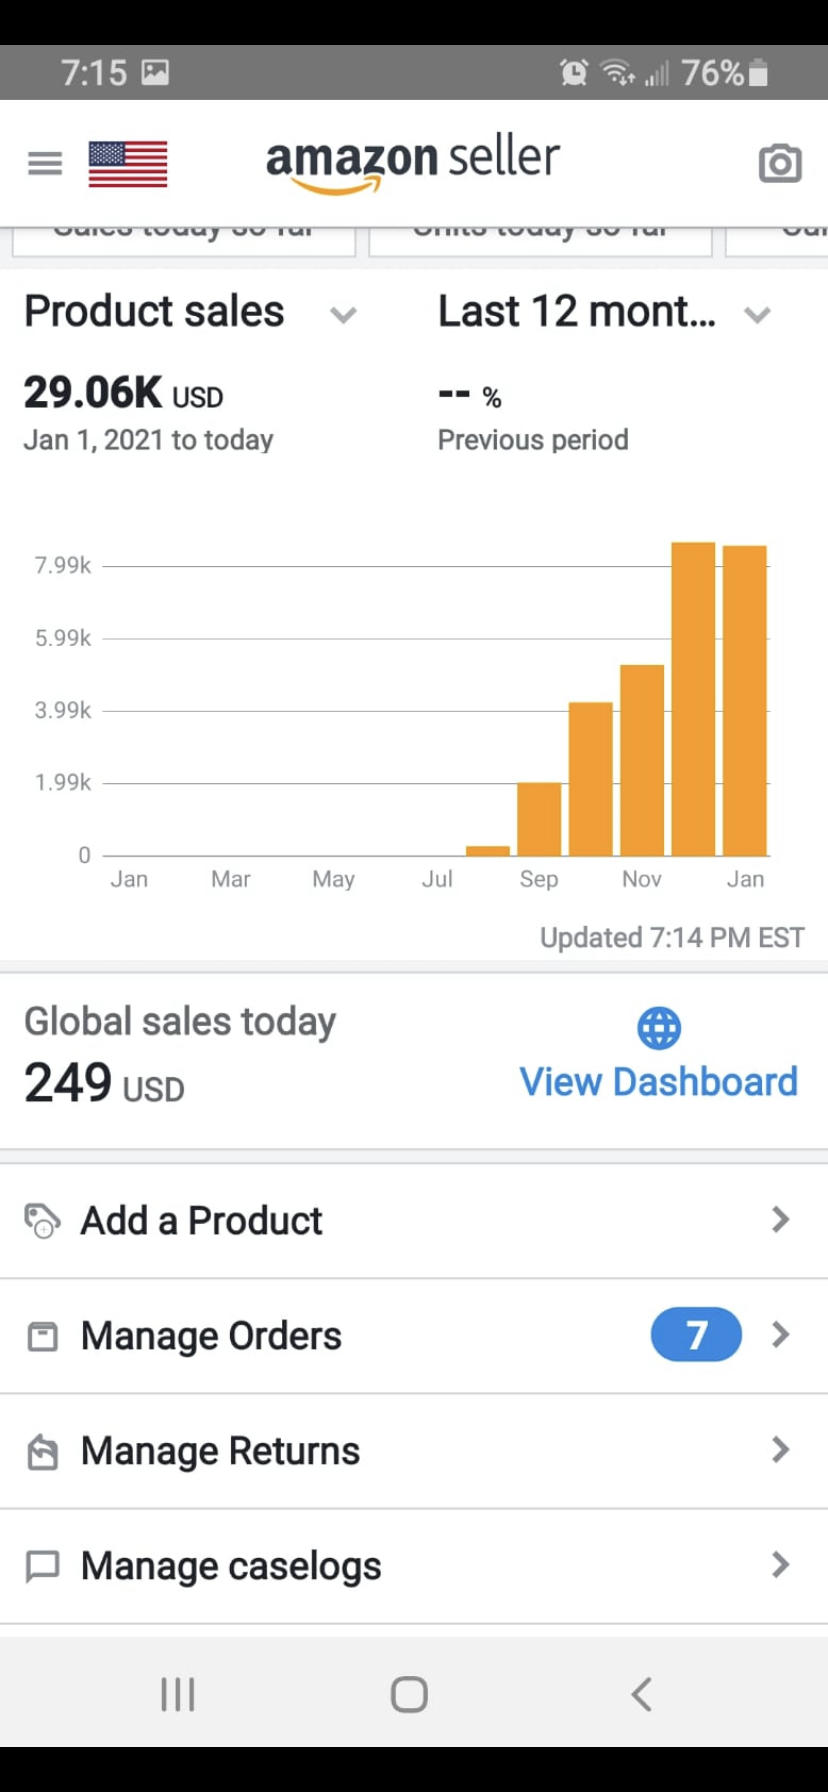Viewport: 828px width, 1792px height.
Task: Tap the United States flag marketplace icon
Action: [128, 164]
